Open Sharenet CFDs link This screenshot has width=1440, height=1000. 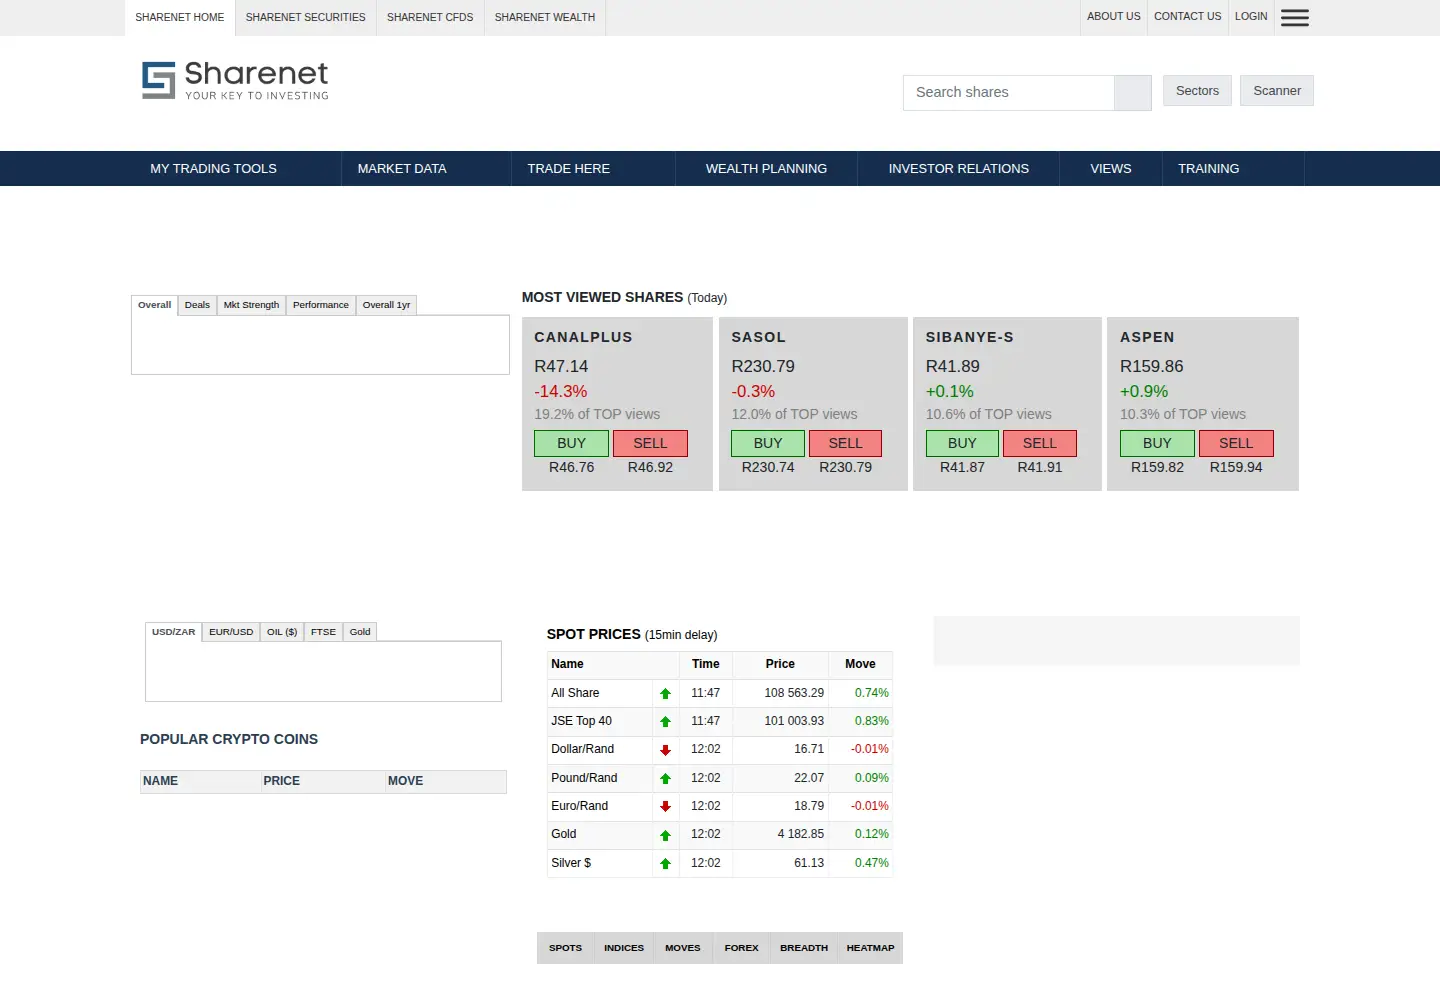[430, 17]
